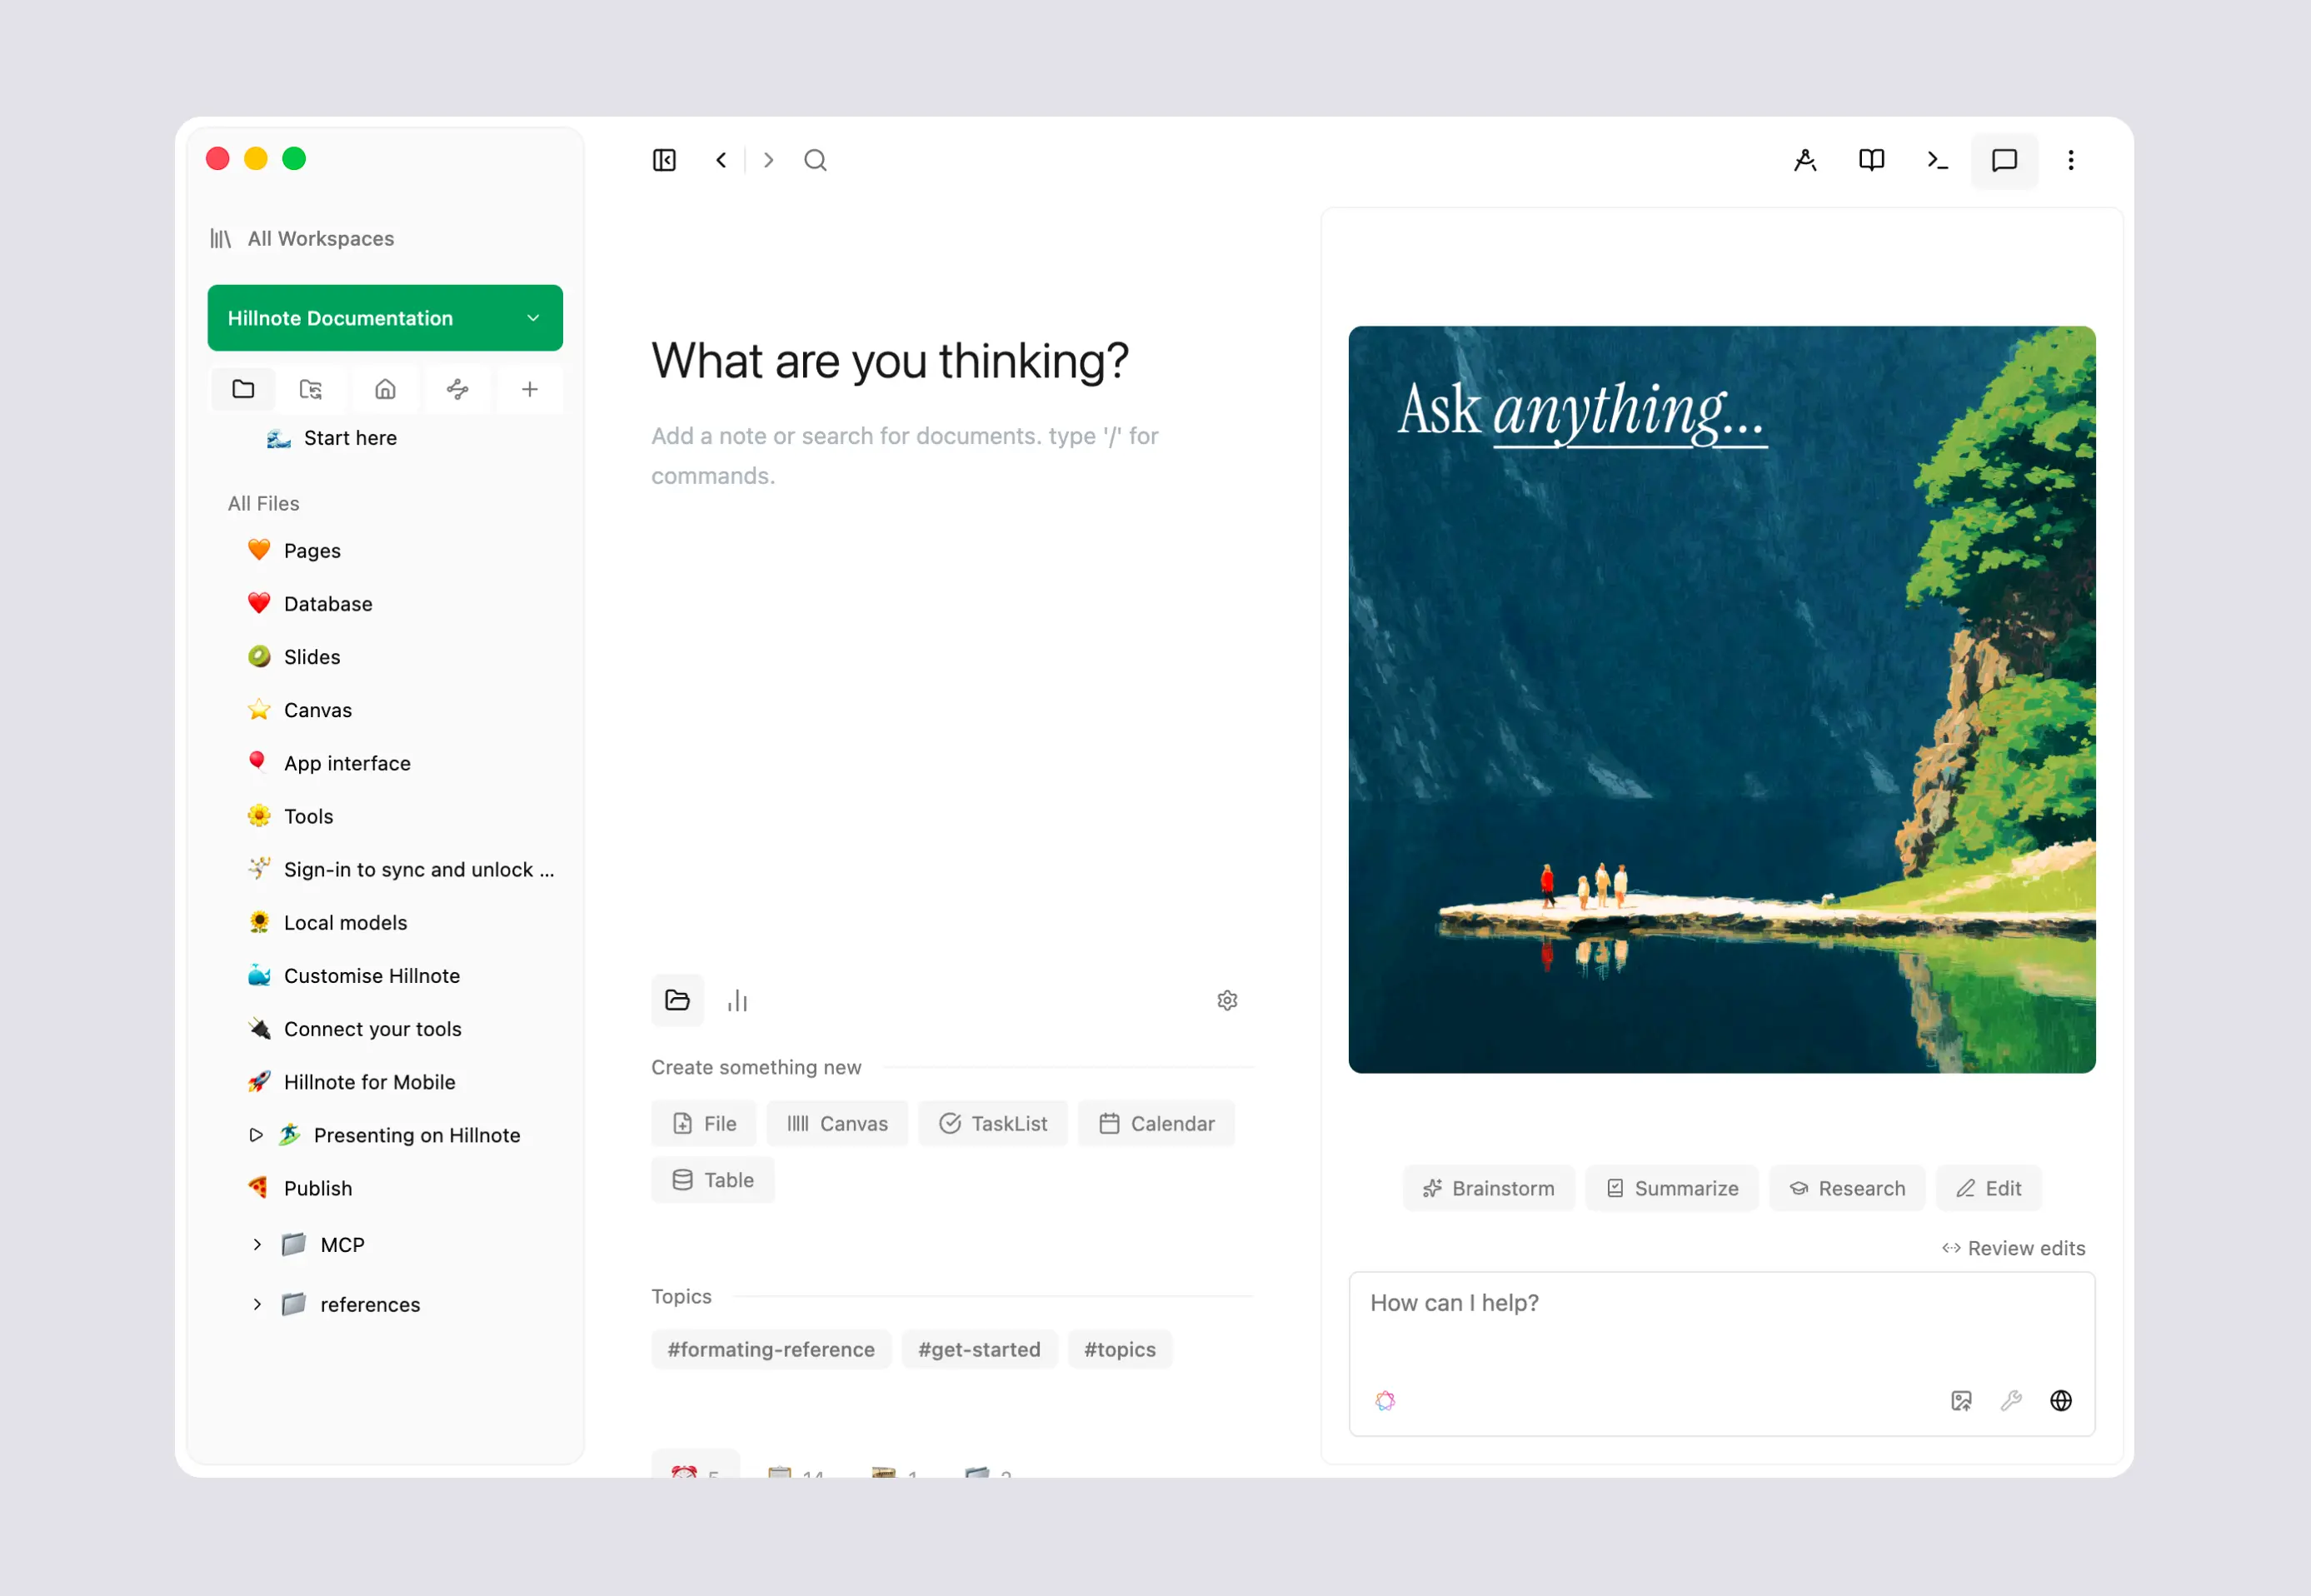Select the synced folder tab icon

pyautogui.click(x=311, y=389)
